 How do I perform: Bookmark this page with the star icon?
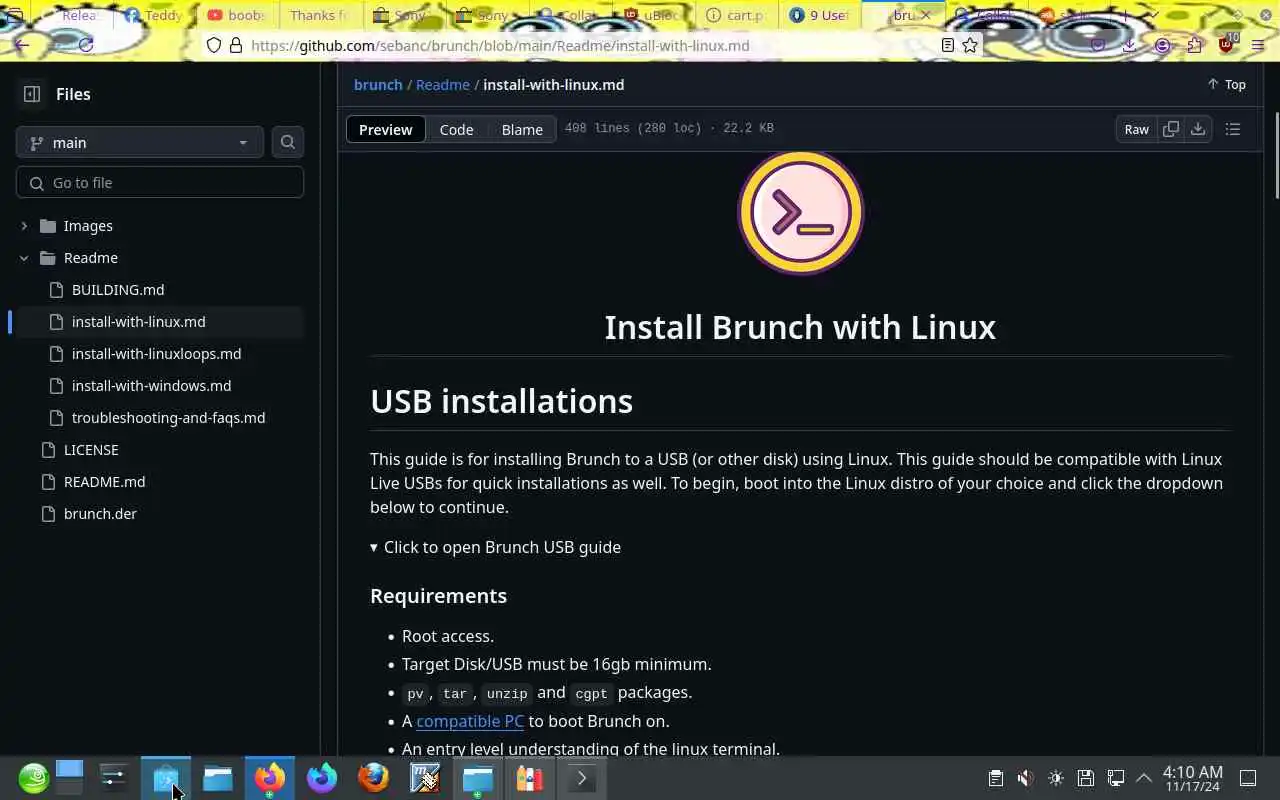click(x=970, y=45)
